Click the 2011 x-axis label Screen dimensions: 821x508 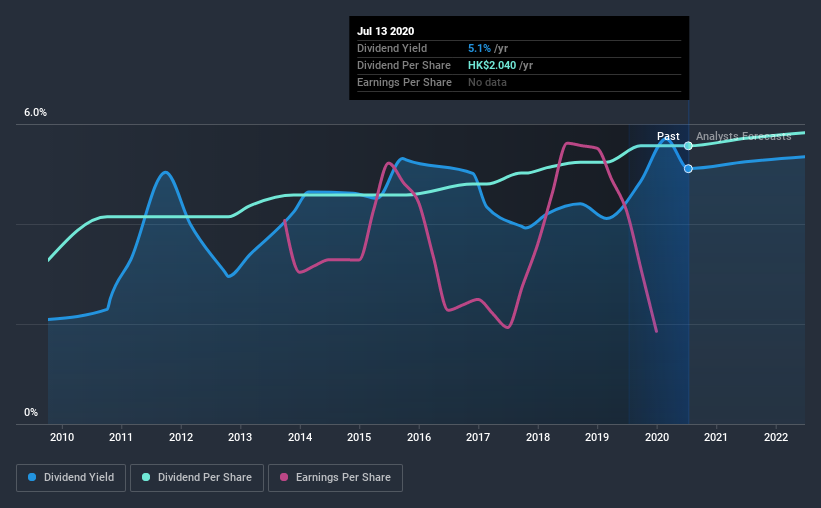(x=121, y=437)
